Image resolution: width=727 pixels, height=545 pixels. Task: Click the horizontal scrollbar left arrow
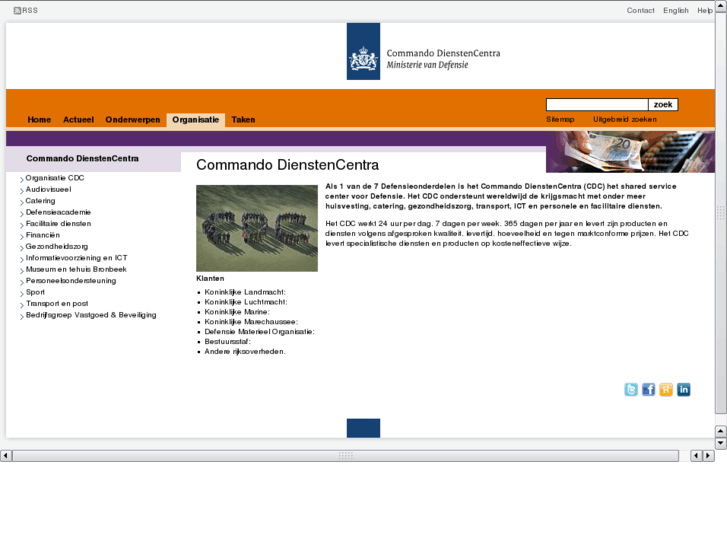(6, 455)
